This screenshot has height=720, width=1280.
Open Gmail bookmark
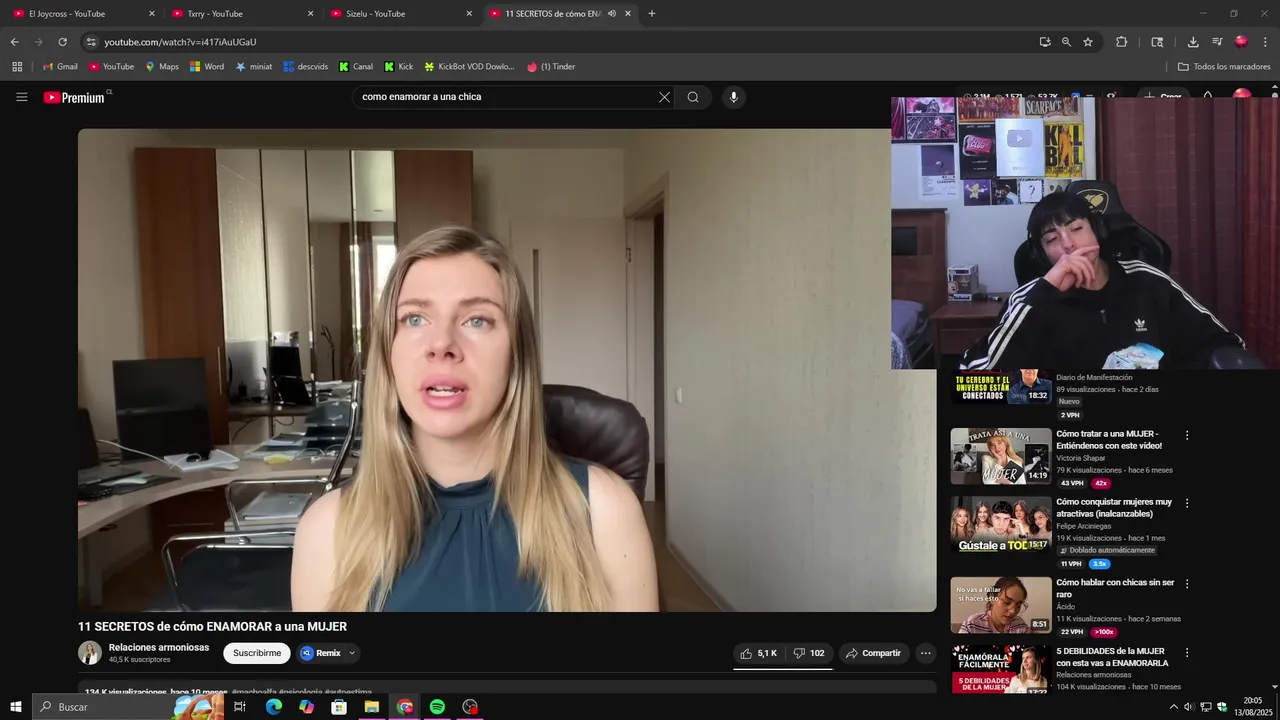[60, 67]
